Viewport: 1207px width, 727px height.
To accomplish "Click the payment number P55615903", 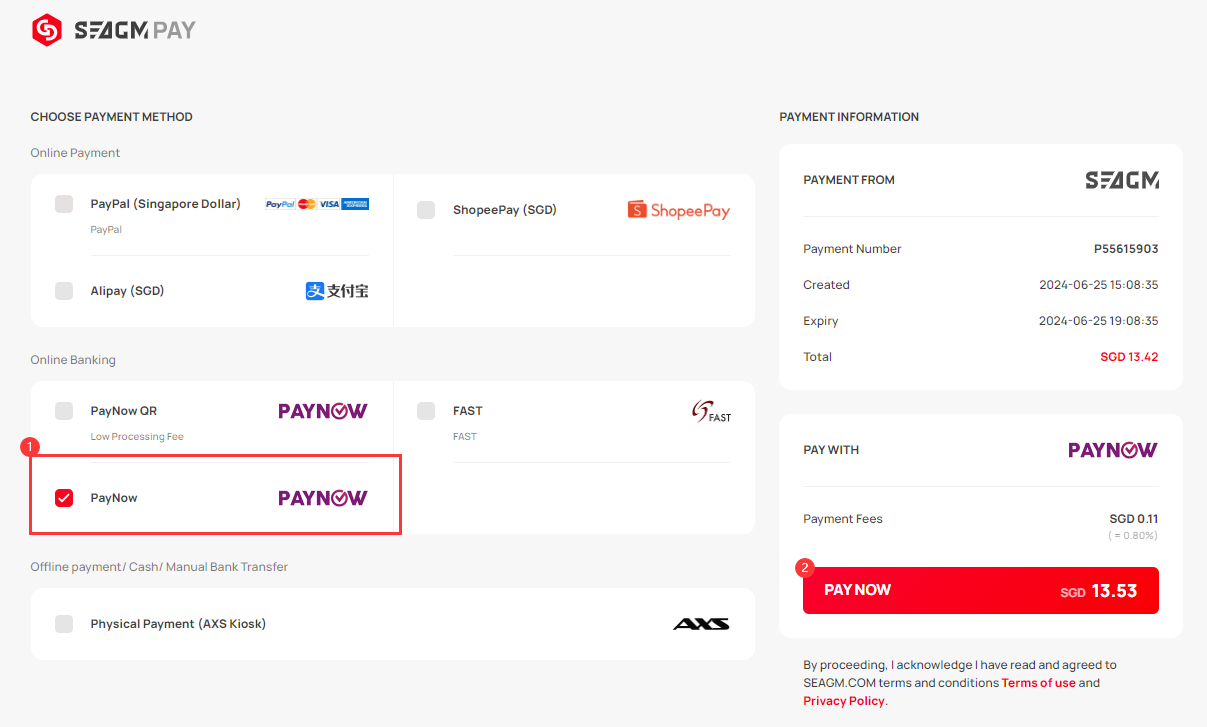I will pyautogui.click(x=1126, y=249).
